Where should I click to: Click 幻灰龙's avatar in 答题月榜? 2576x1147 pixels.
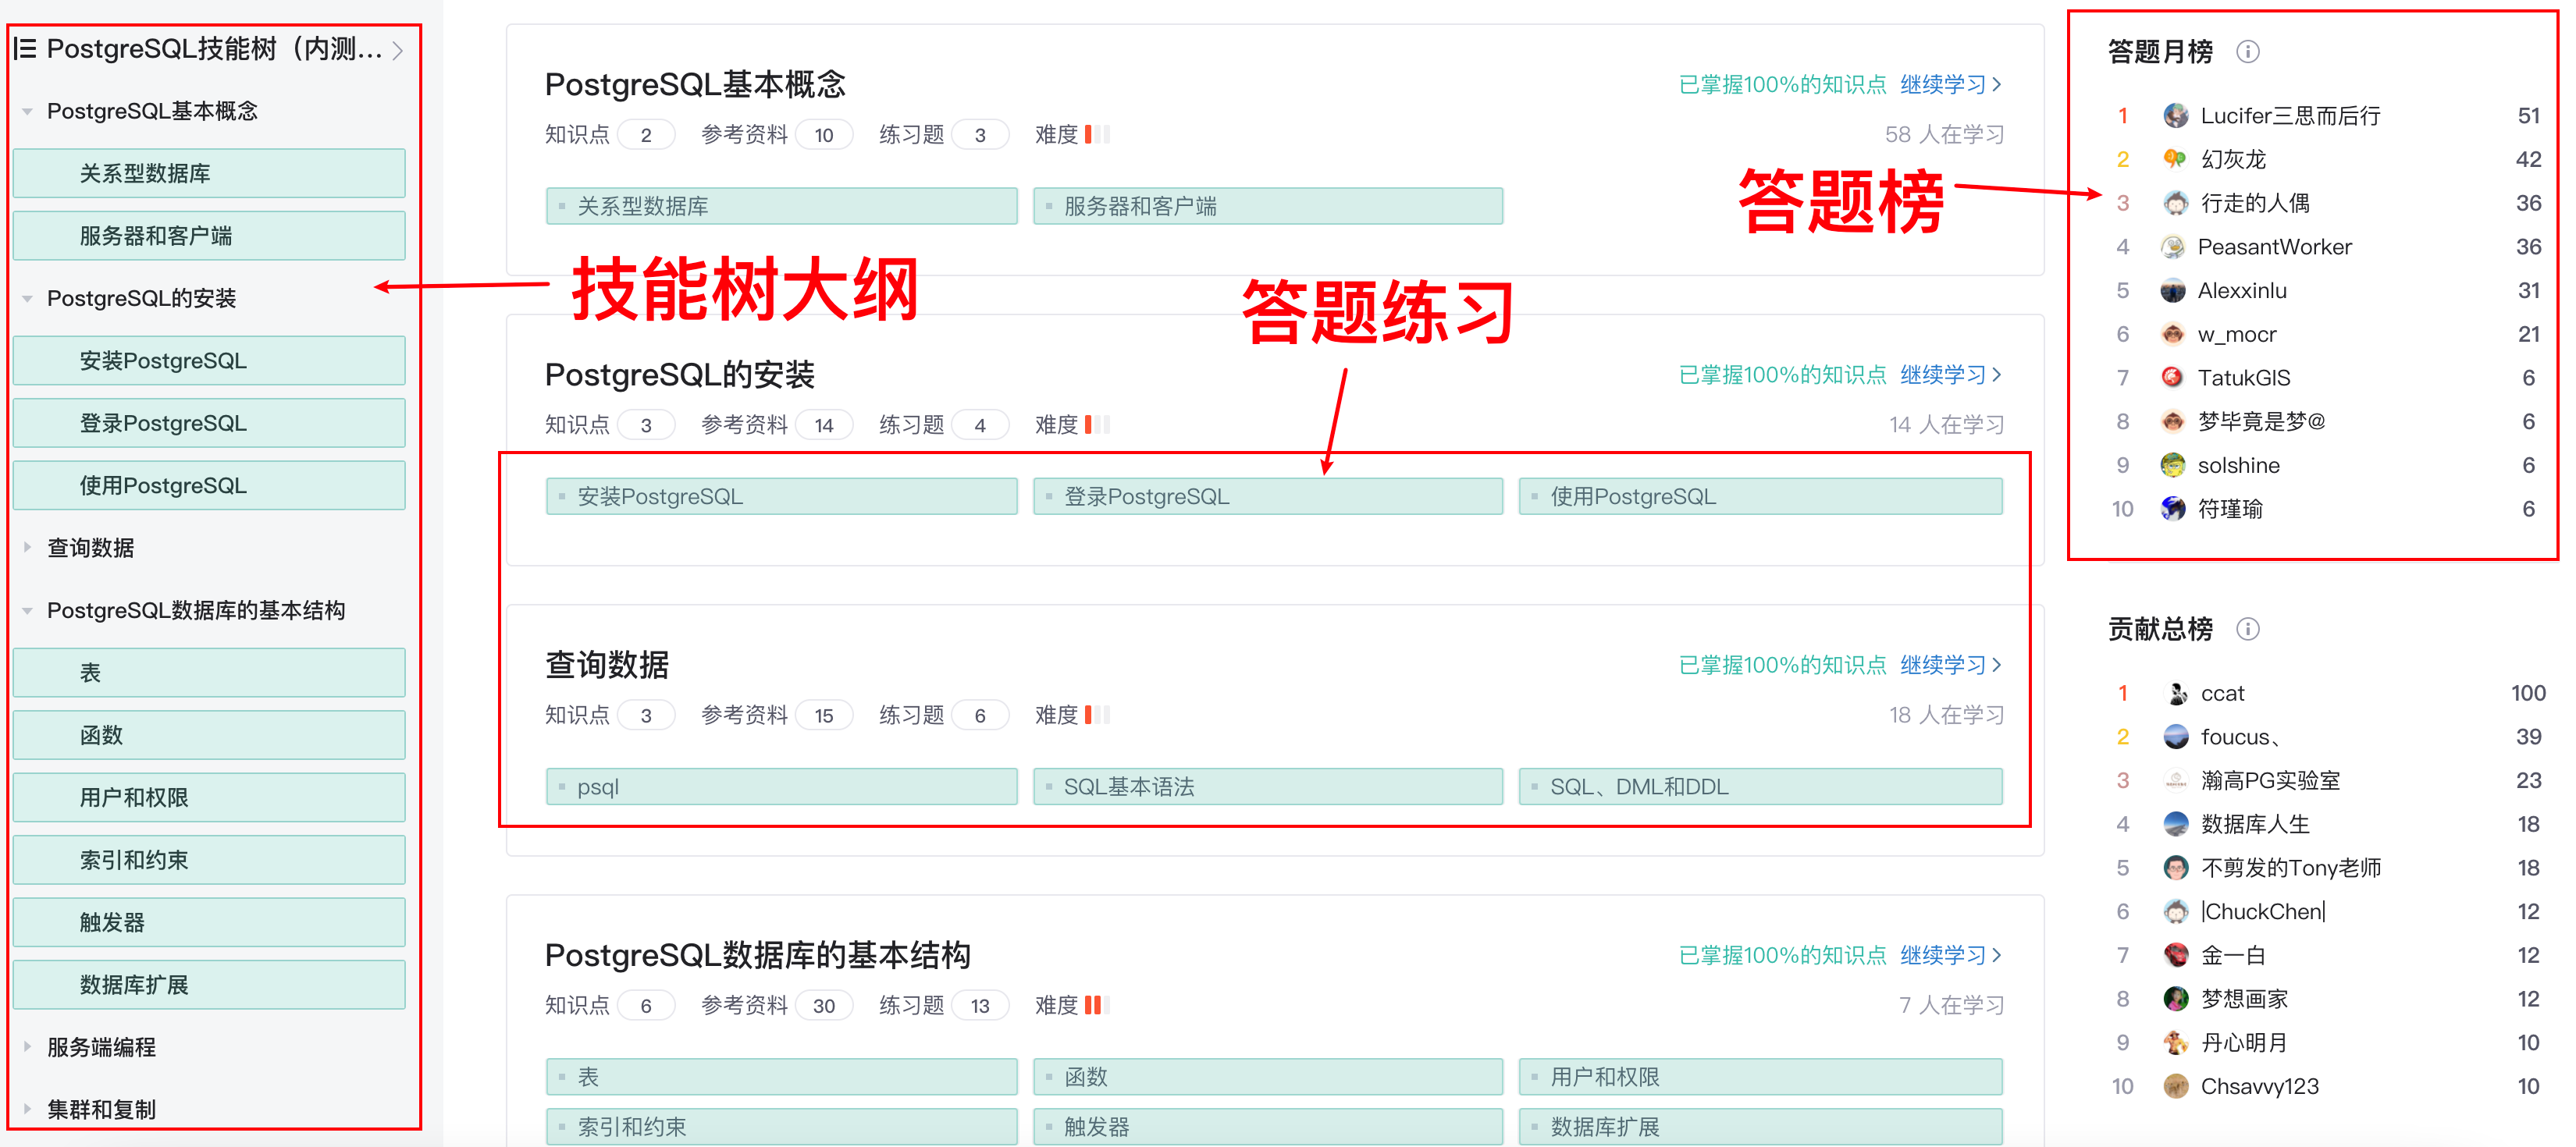click(2175, 159)
